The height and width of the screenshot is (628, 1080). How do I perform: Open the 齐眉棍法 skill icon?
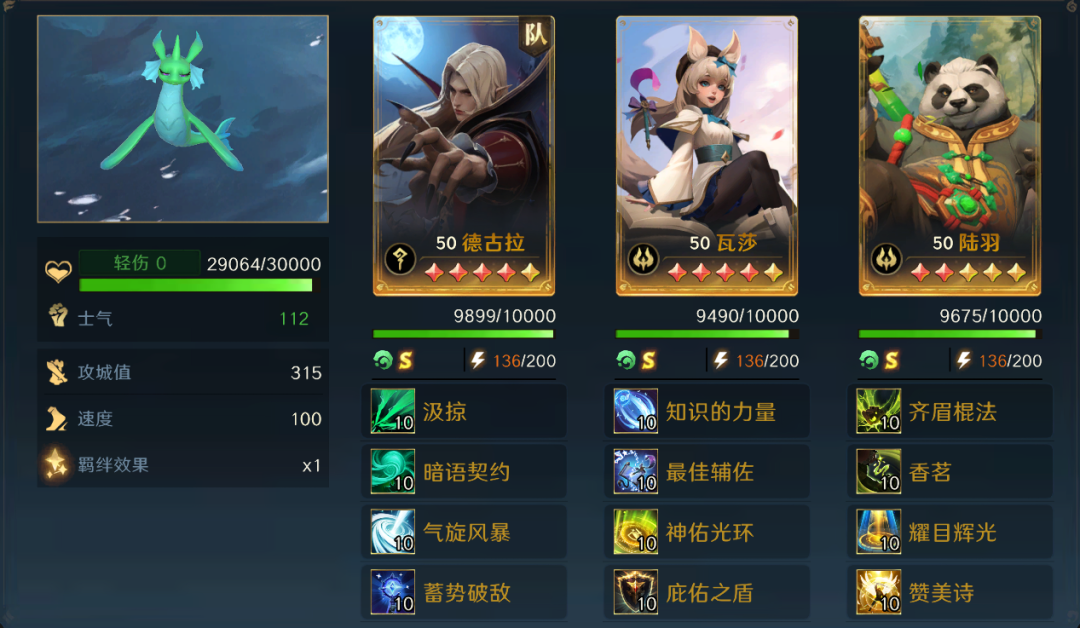(878, 411)
